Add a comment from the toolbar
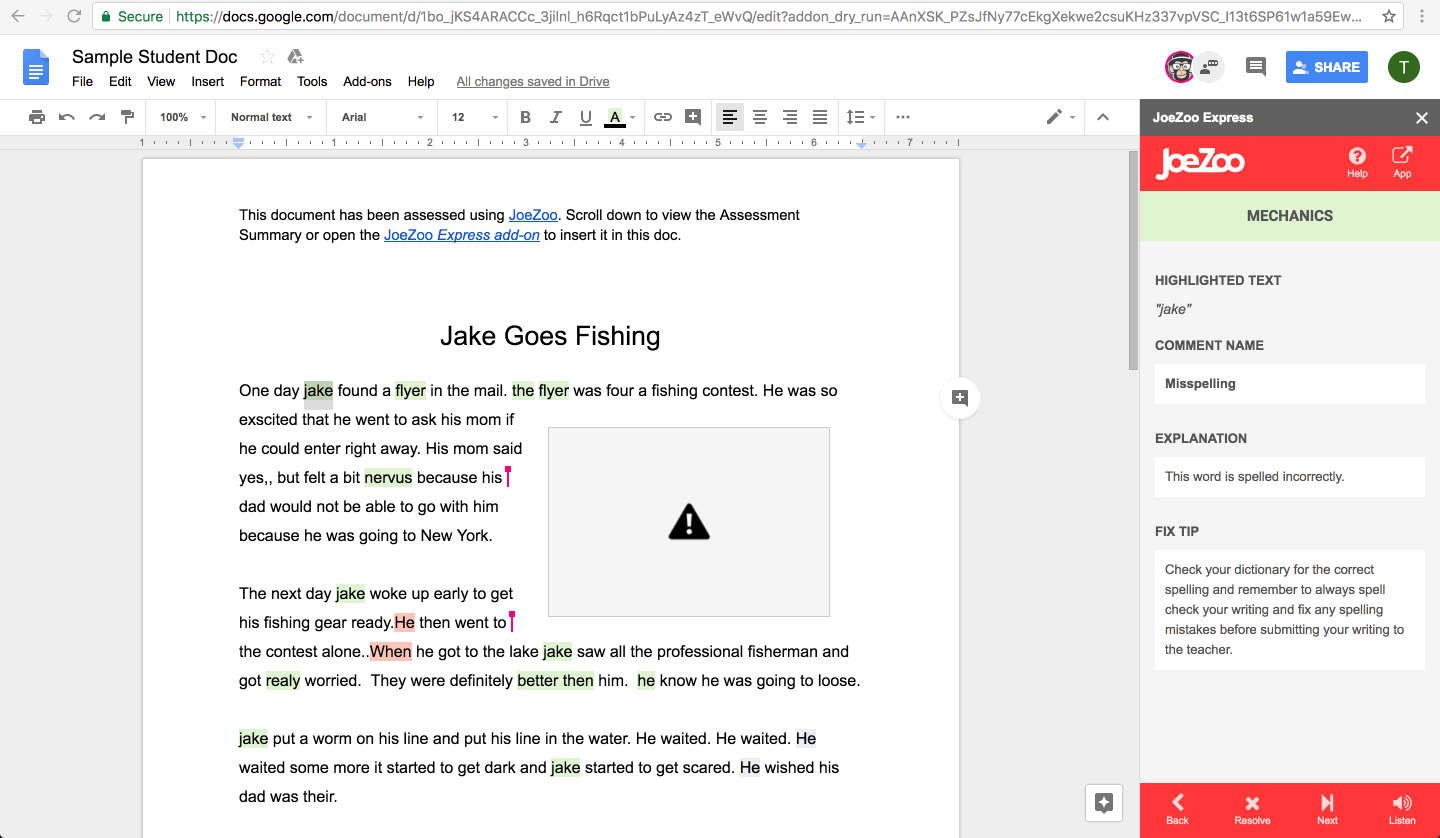This screenshot has height=838, width=1440. (692, 117)
